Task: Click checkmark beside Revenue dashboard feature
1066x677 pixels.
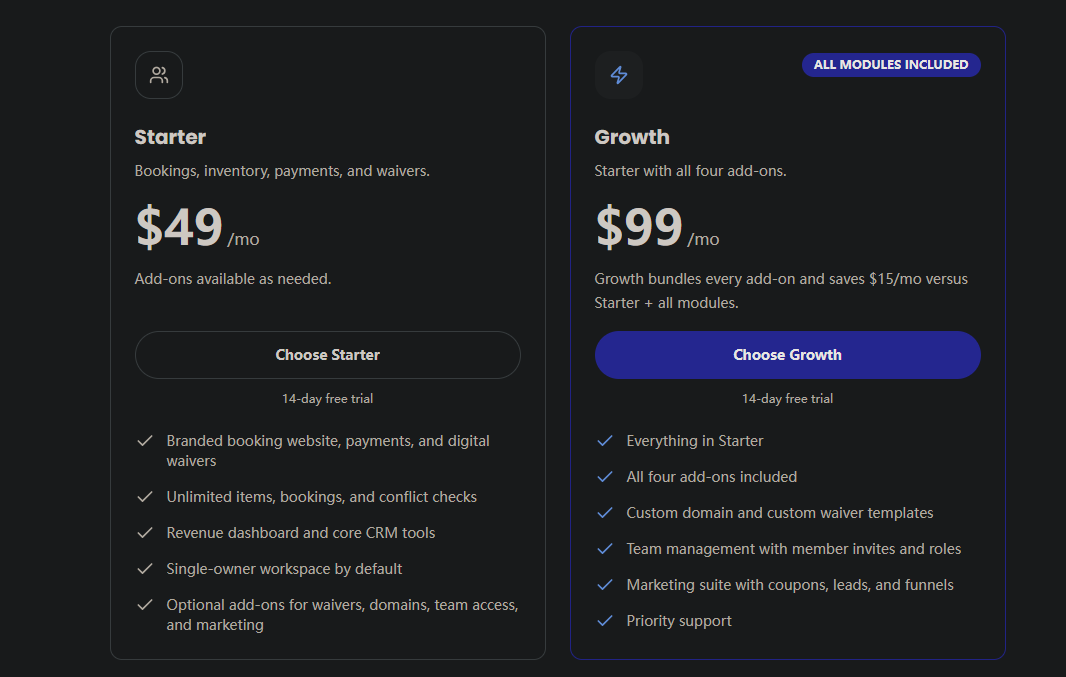Action: click(x=145, y=533)
